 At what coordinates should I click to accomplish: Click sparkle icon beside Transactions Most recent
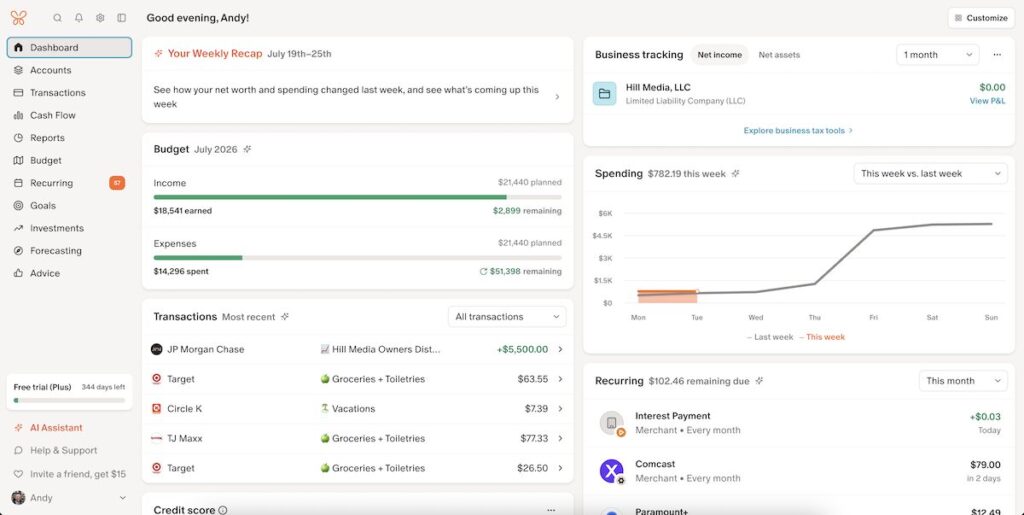(x=285, y=317)
